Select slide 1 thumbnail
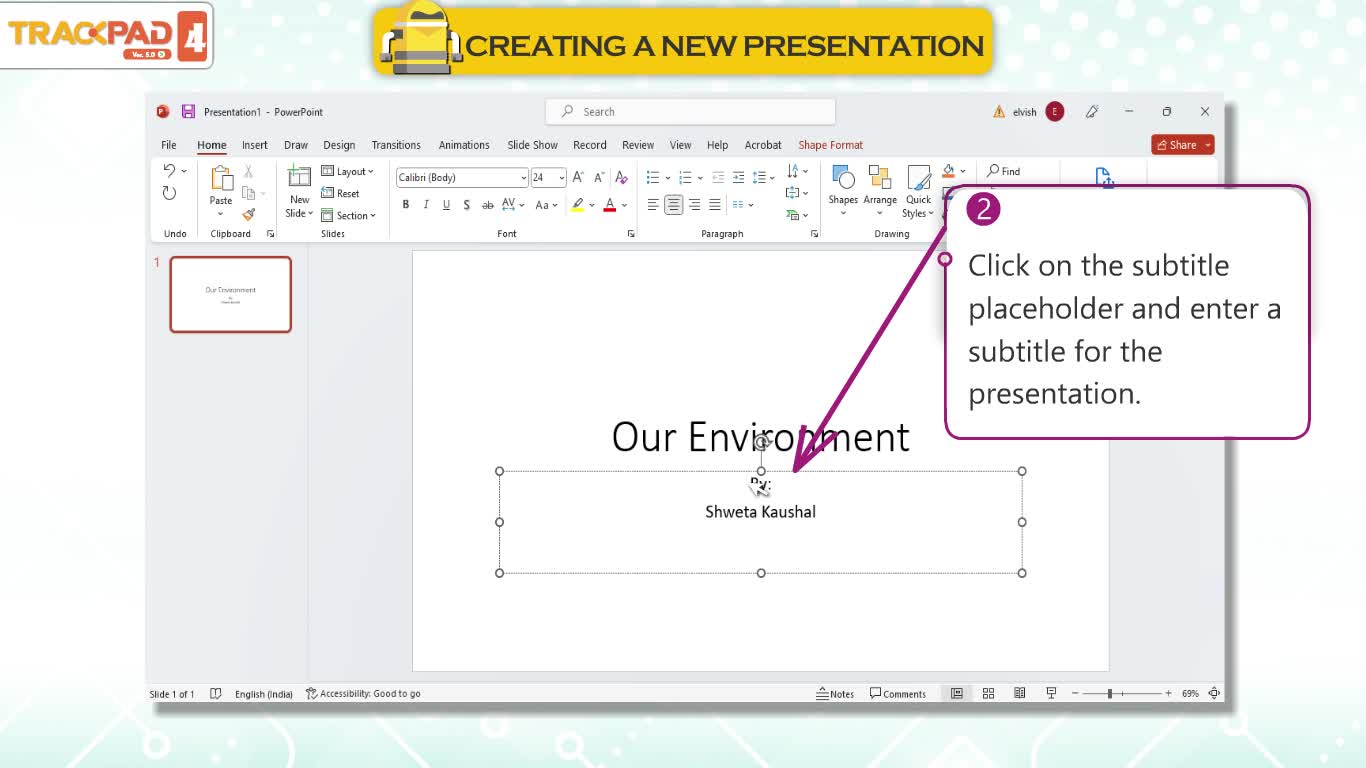The image size is (1366, 768). (230, 294)
